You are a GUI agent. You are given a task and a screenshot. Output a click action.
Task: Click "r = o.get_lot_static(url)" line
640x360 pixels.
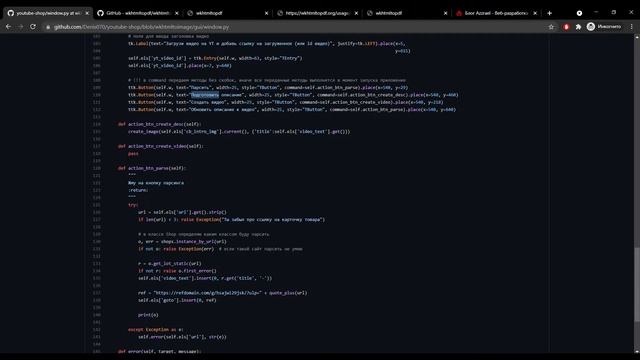coord(169,264)
